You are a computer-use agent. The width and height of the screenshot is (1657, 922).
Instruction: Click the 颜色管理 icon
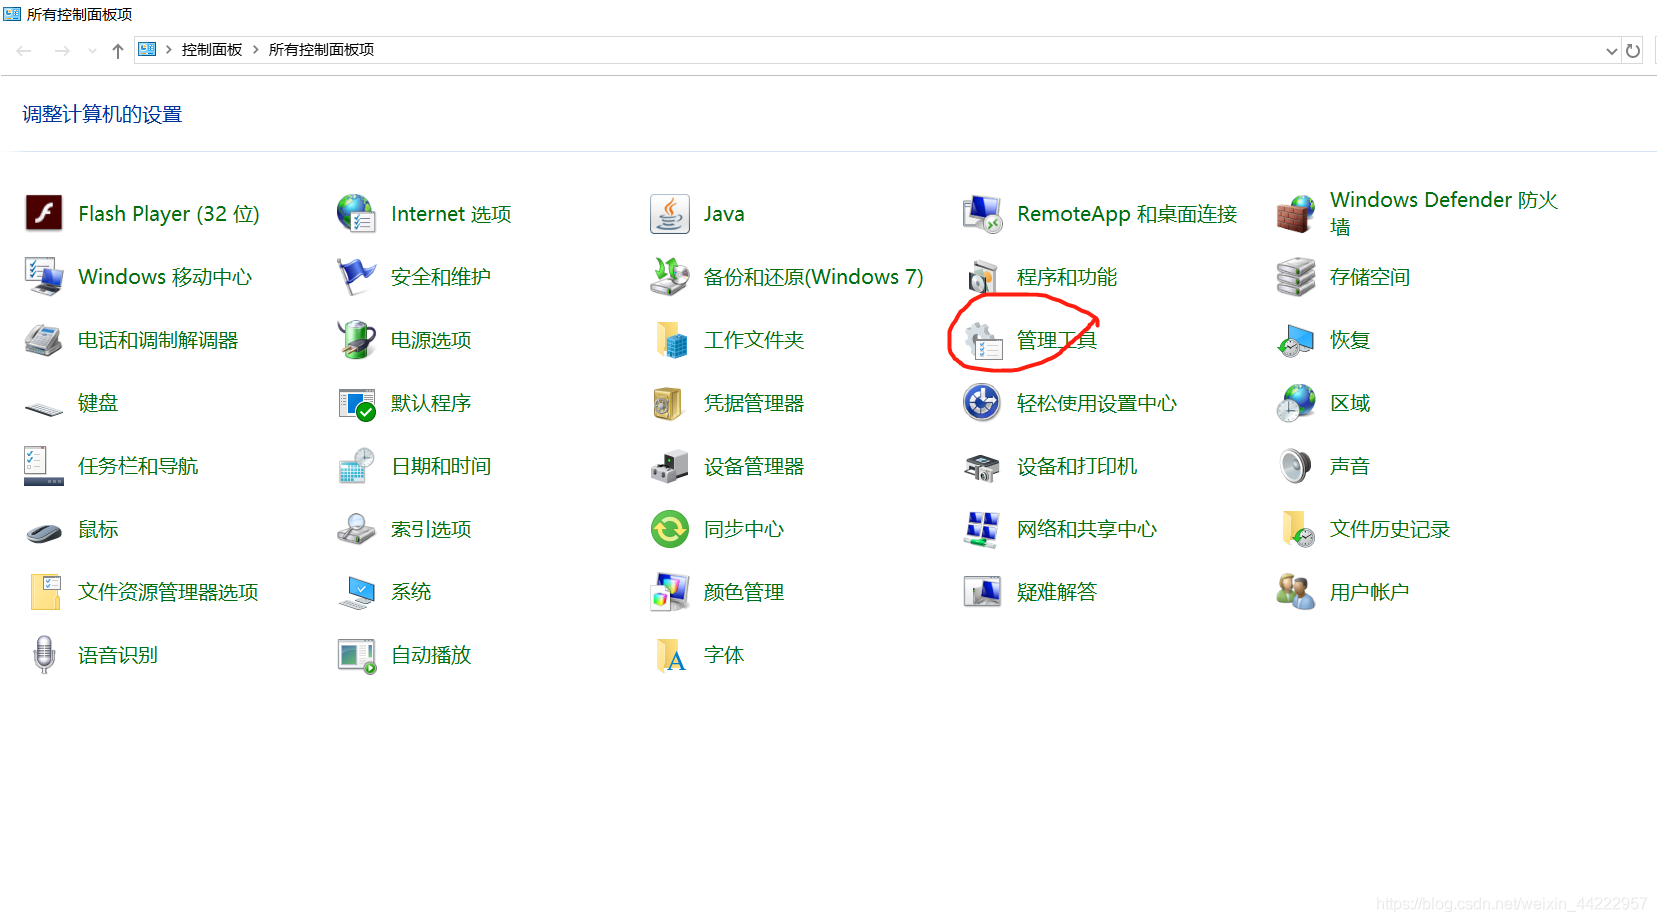click(669, 592)
